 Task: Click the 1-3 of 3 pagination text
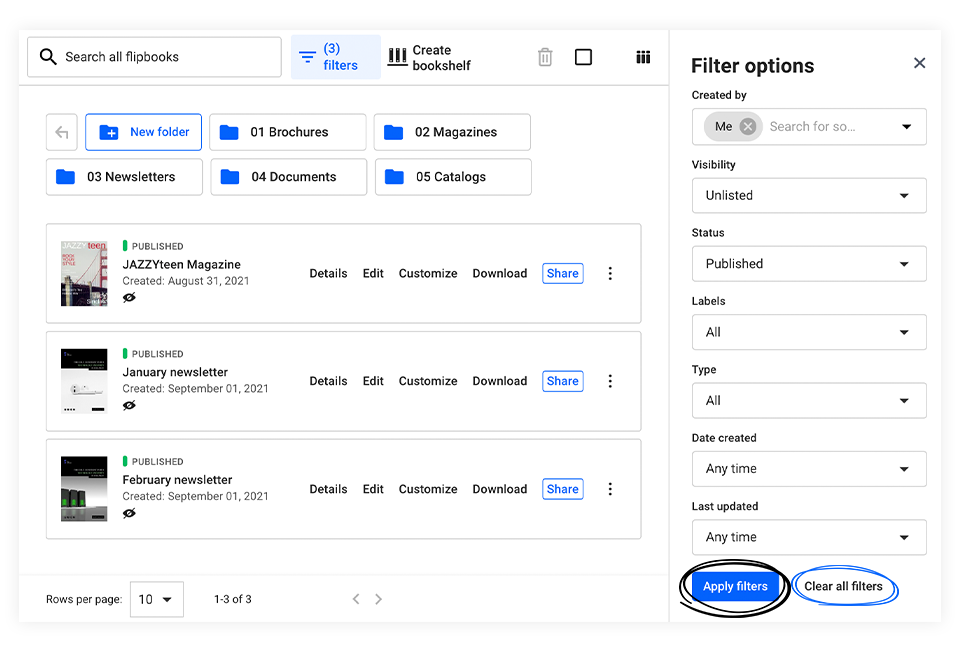pos(233,599)
